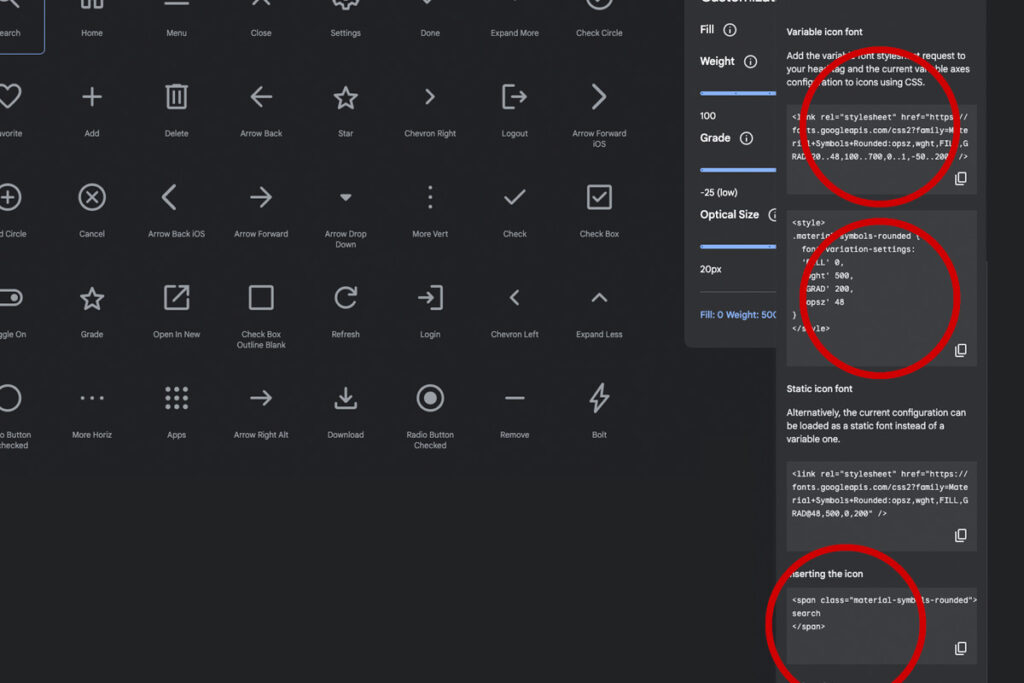Pick the Arrow Back iOS icon
This screenshot has width=1024, height=683.
169,197
